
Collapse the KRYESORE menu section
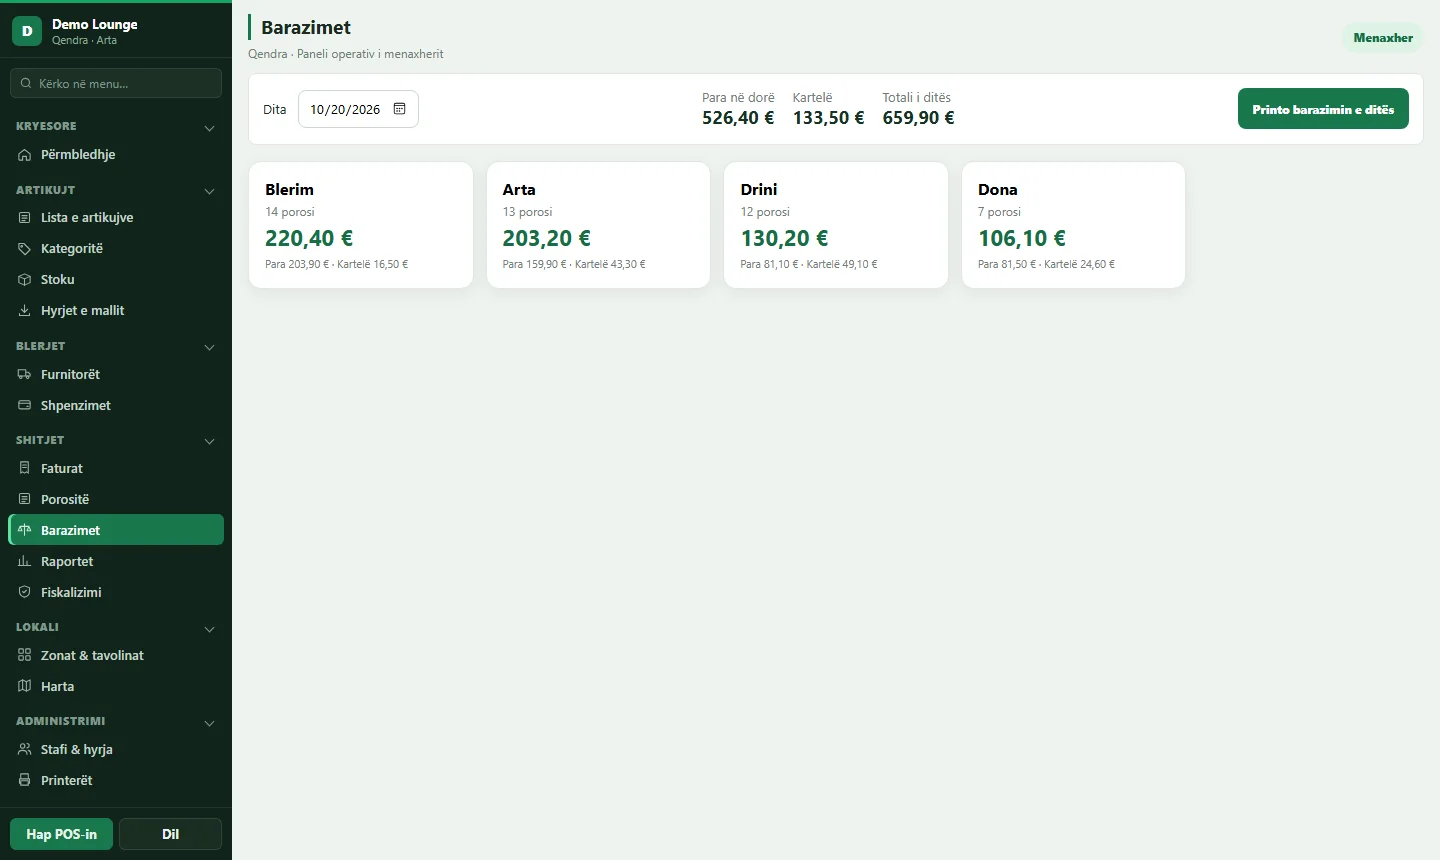[209, 128]
